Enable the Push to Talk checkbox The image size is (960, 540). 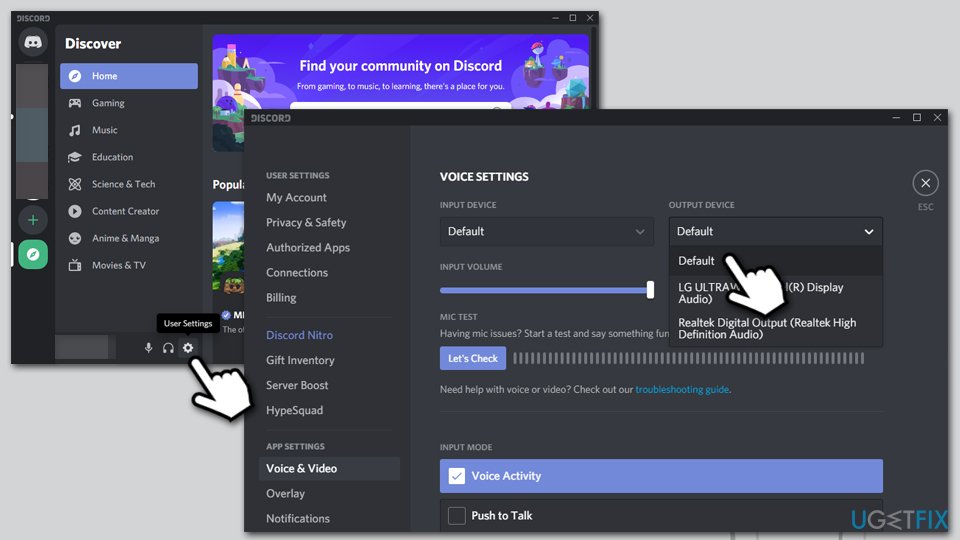click(457, 516)
